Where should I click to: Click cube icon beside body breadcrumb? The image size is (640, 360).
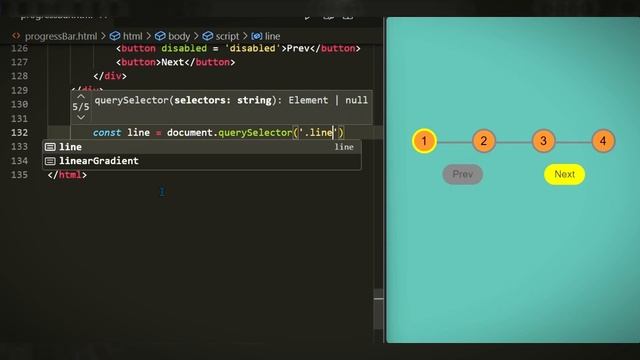coord(160,36)
